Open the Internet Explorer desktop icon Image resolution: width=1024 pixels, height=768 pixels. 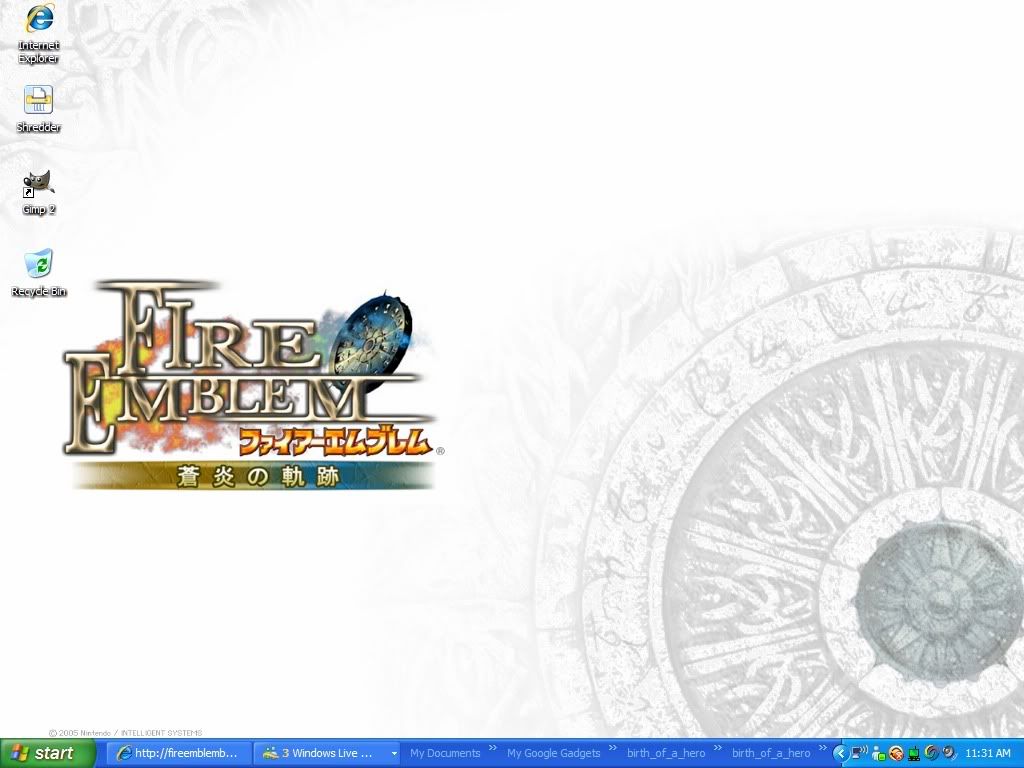[39, 20]
